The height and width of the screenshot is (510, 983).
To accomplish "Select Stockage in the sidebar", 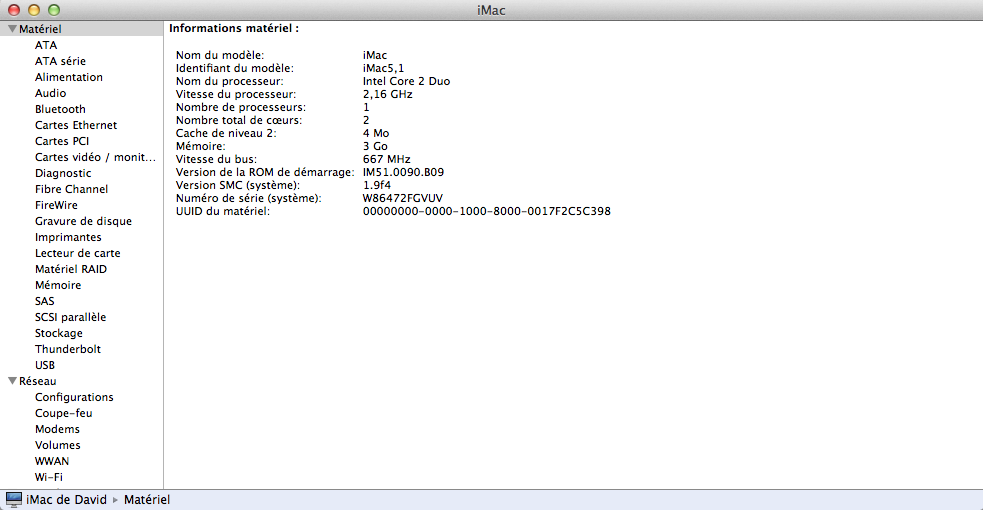I will [x=59, y=333].
